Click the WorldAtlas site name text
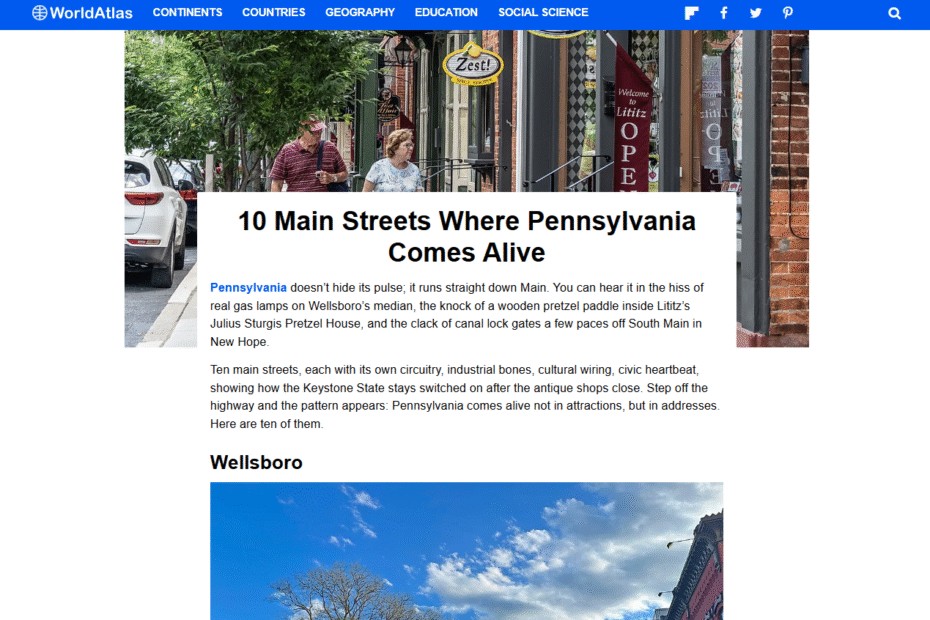 tap(91, 13)
